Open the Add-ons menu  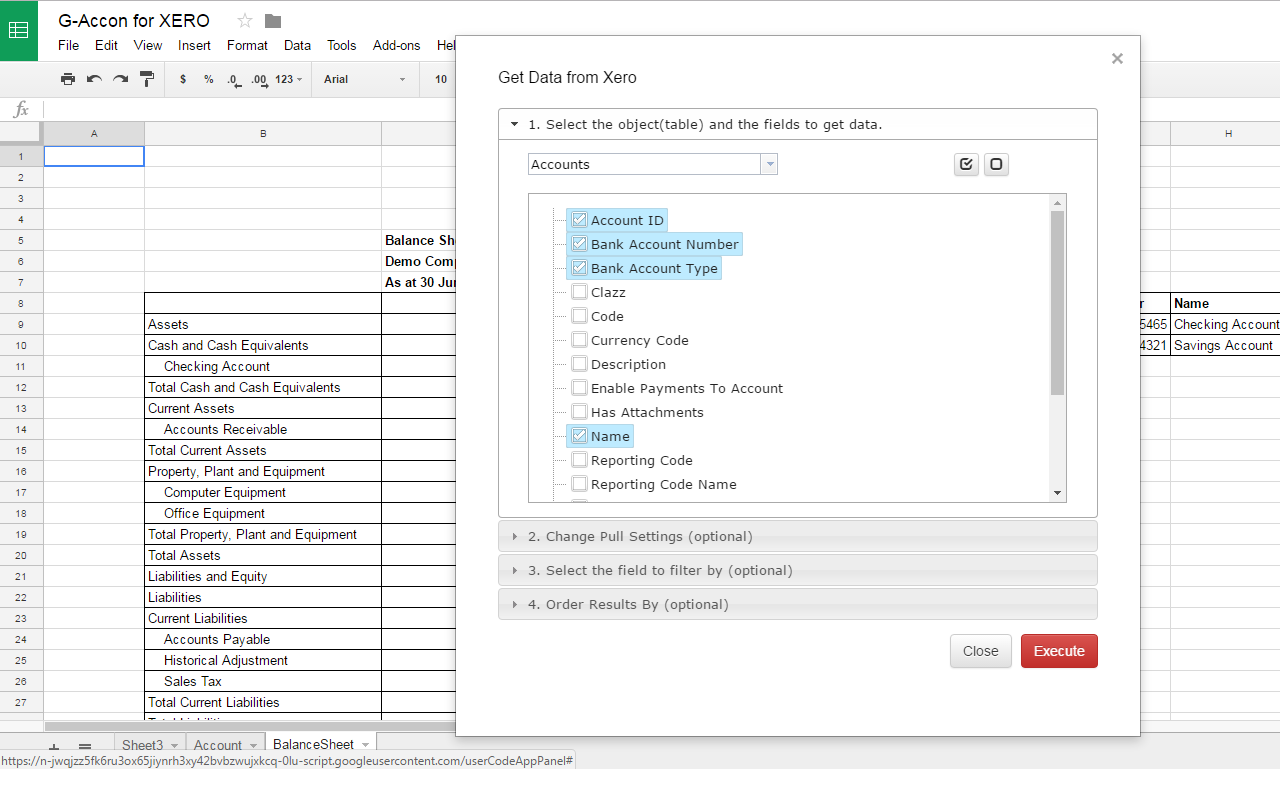coord(396,45)
